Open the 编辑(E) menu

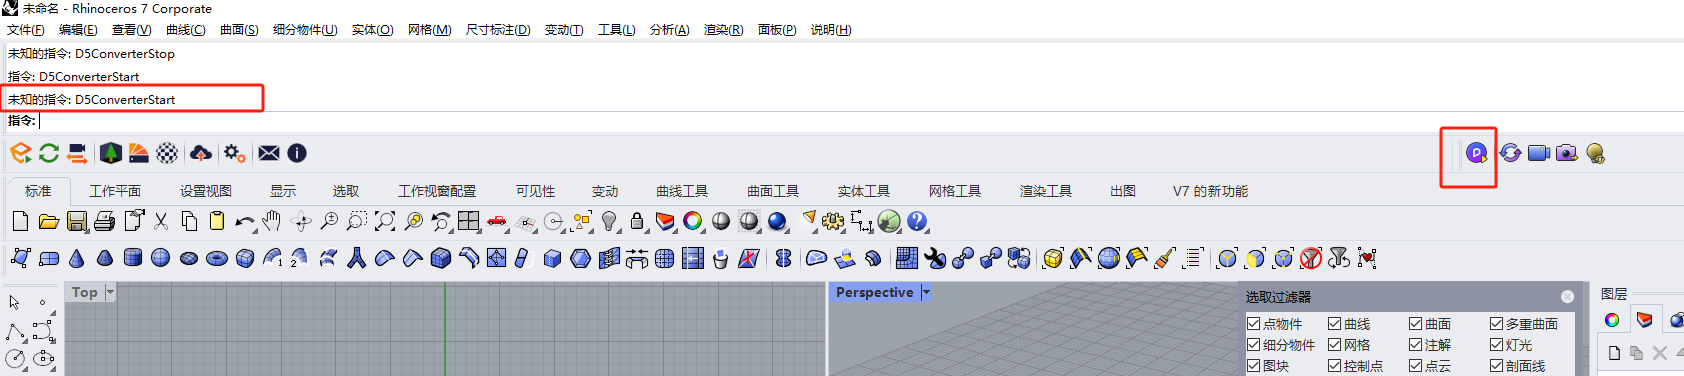[78, 30]
